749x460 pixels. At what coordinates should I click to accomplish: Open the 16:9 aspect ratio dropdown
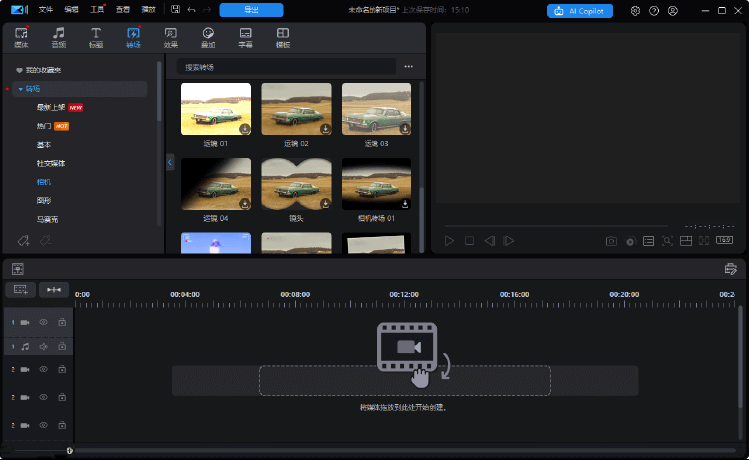tap(724, 241)
